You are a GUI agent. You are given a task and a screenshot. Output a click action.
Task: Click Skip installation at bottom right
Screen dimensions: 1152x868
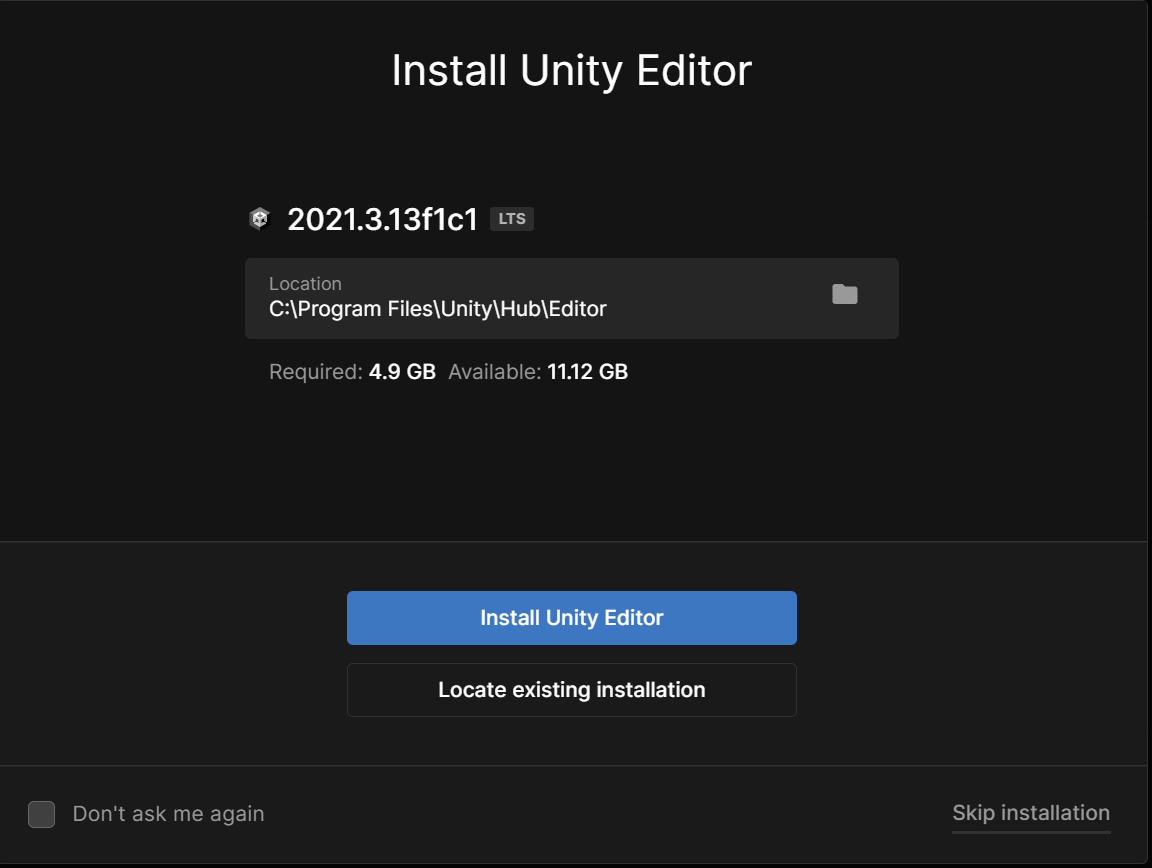pos(1031,813)
